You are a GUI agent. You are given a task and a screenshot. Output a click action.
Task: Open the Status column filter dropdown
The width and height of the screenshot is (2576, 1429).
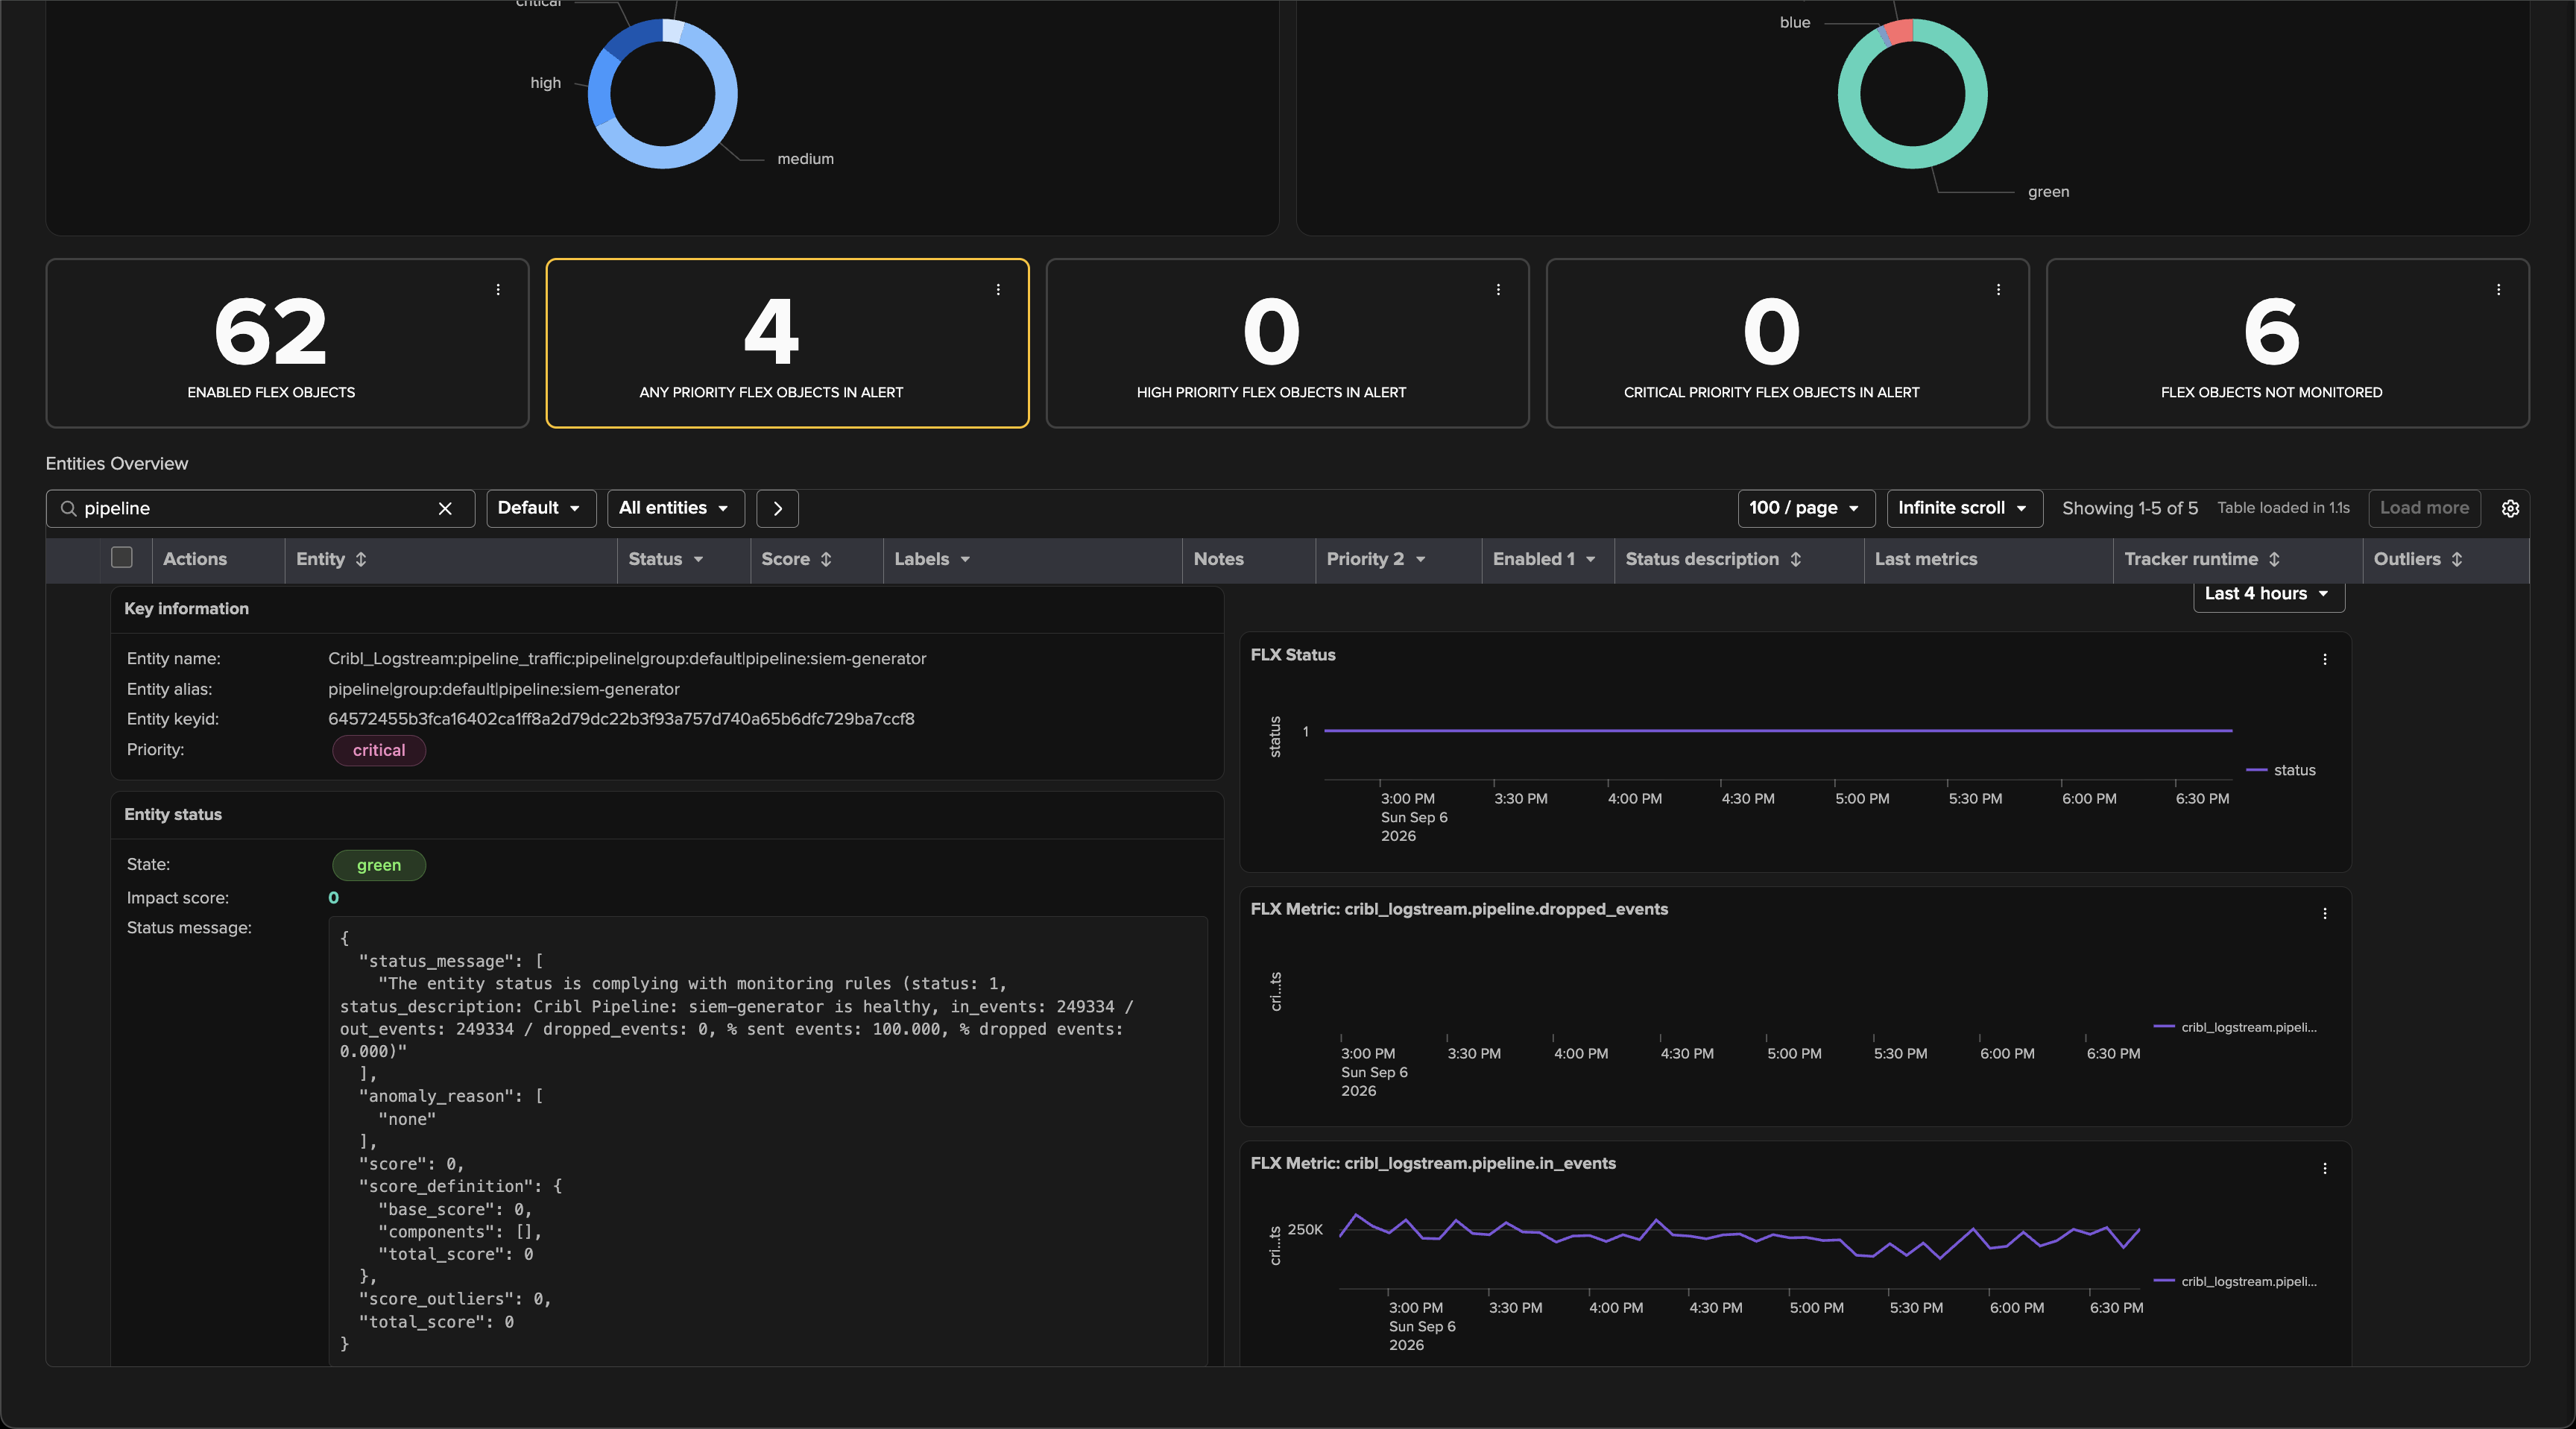tap(698, 560)
